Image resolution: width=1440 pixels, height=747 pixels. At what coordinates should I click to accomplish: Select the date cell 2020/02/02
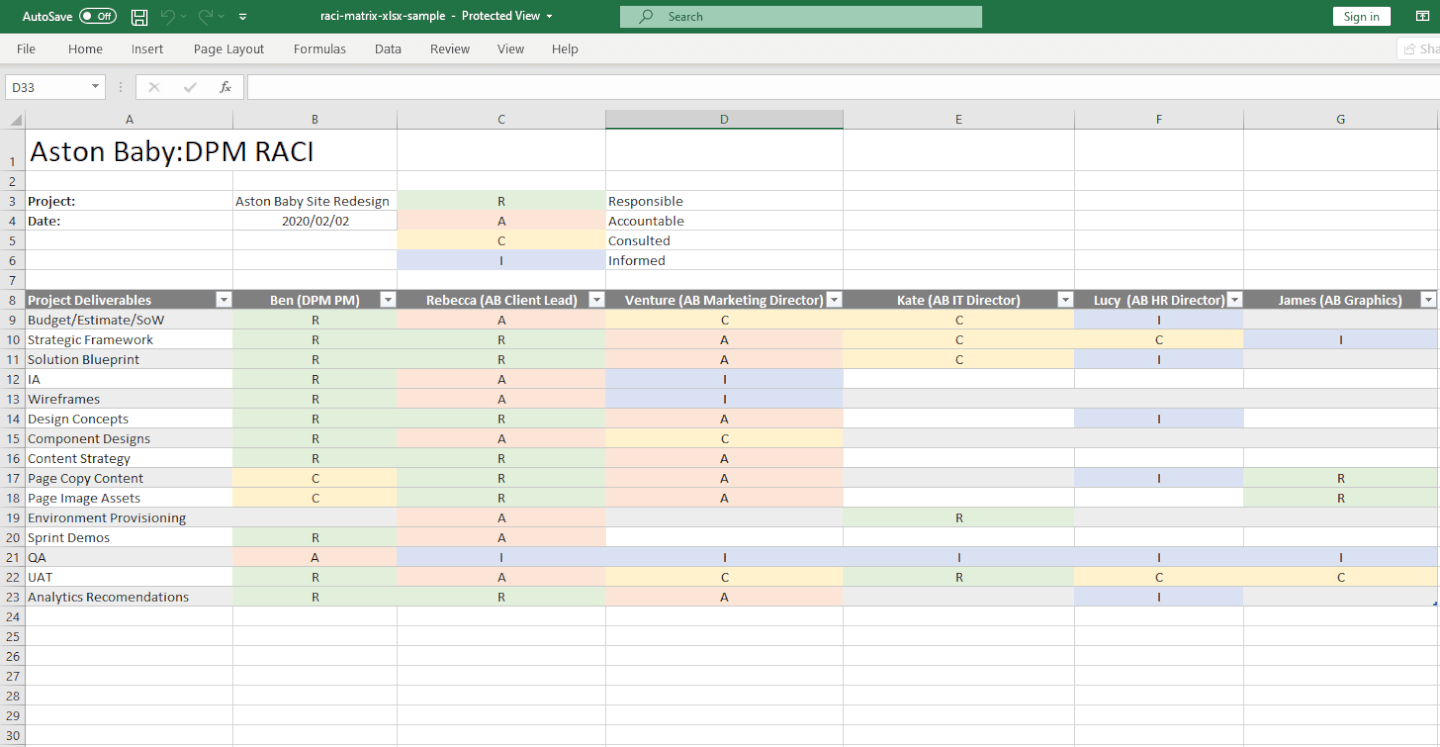click(315, 221)
